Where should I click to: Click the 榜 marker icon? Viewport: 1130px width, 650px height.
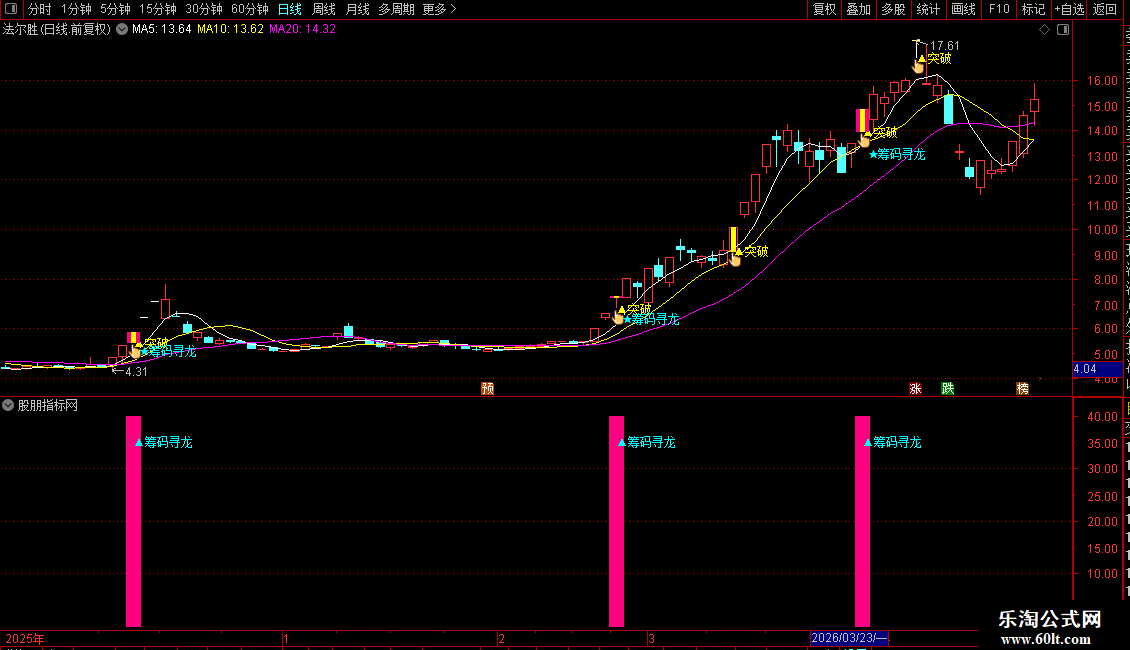1023,388
